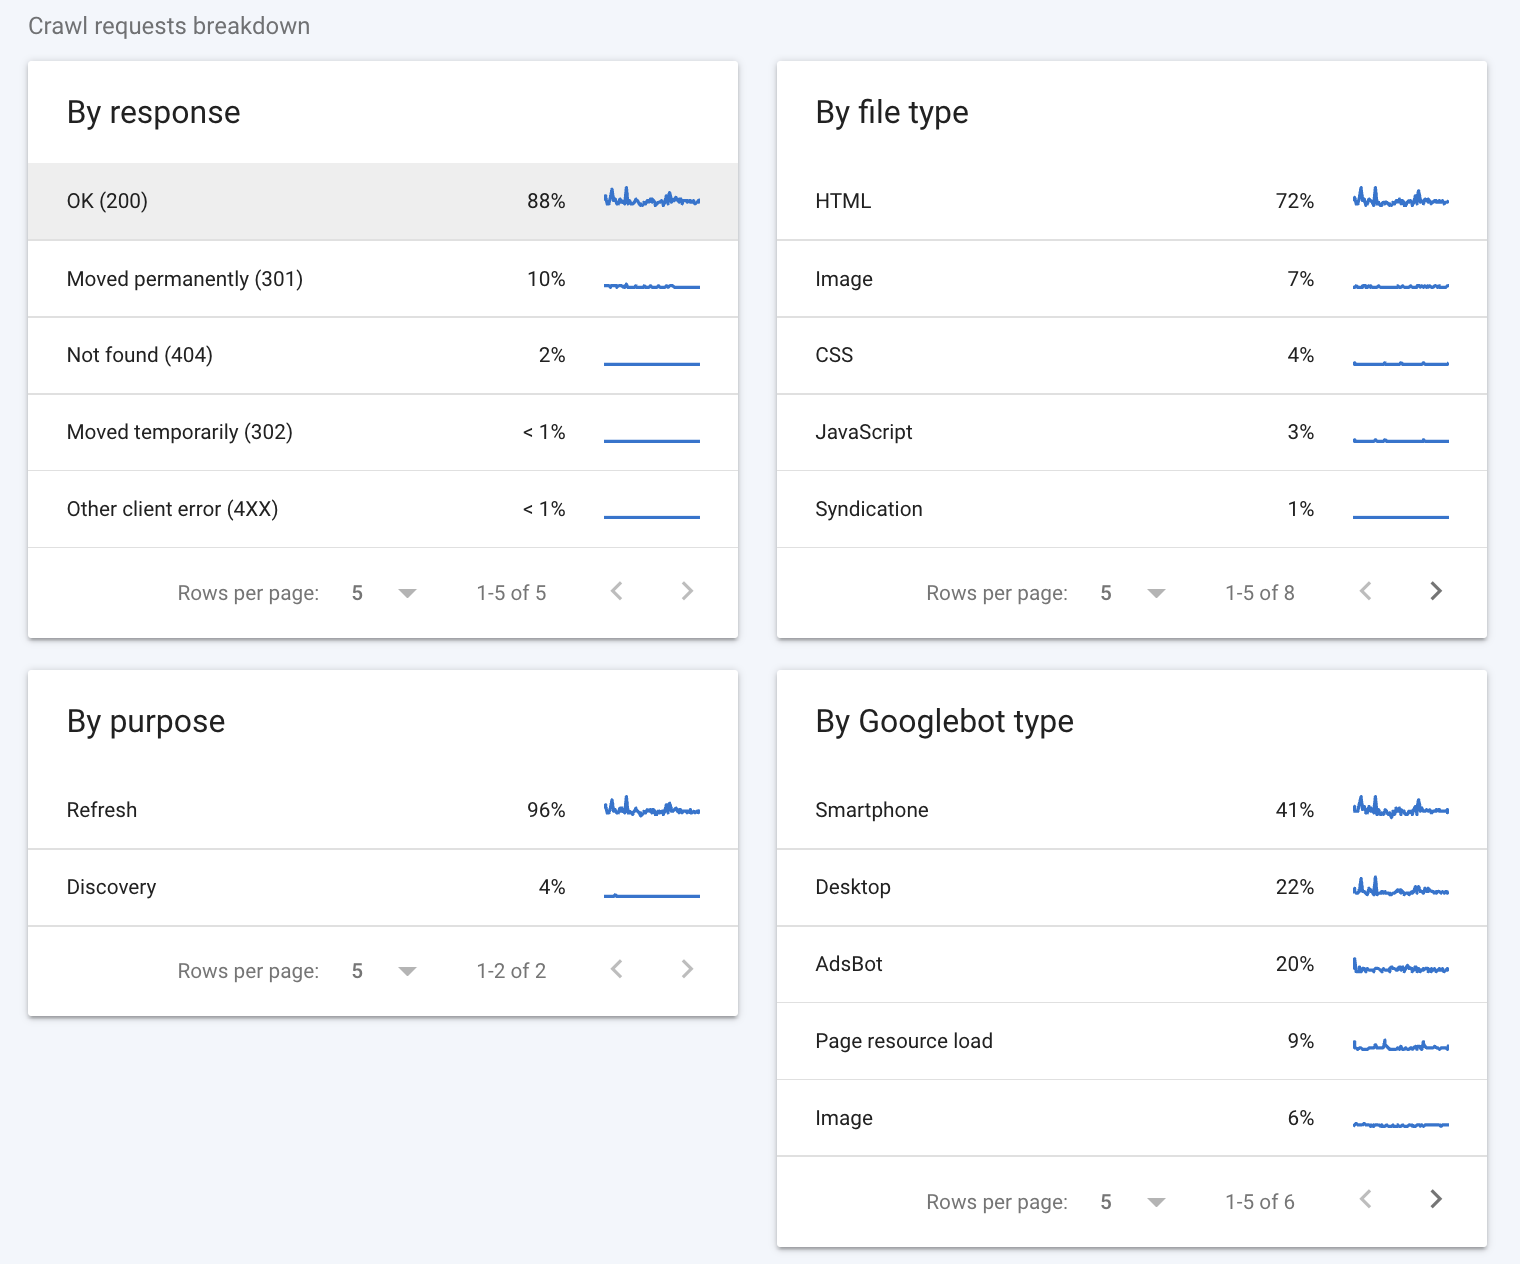Click the Crawl requests breakdown title
Screen dimensions: 1520x1264
(x=169, y=26)
